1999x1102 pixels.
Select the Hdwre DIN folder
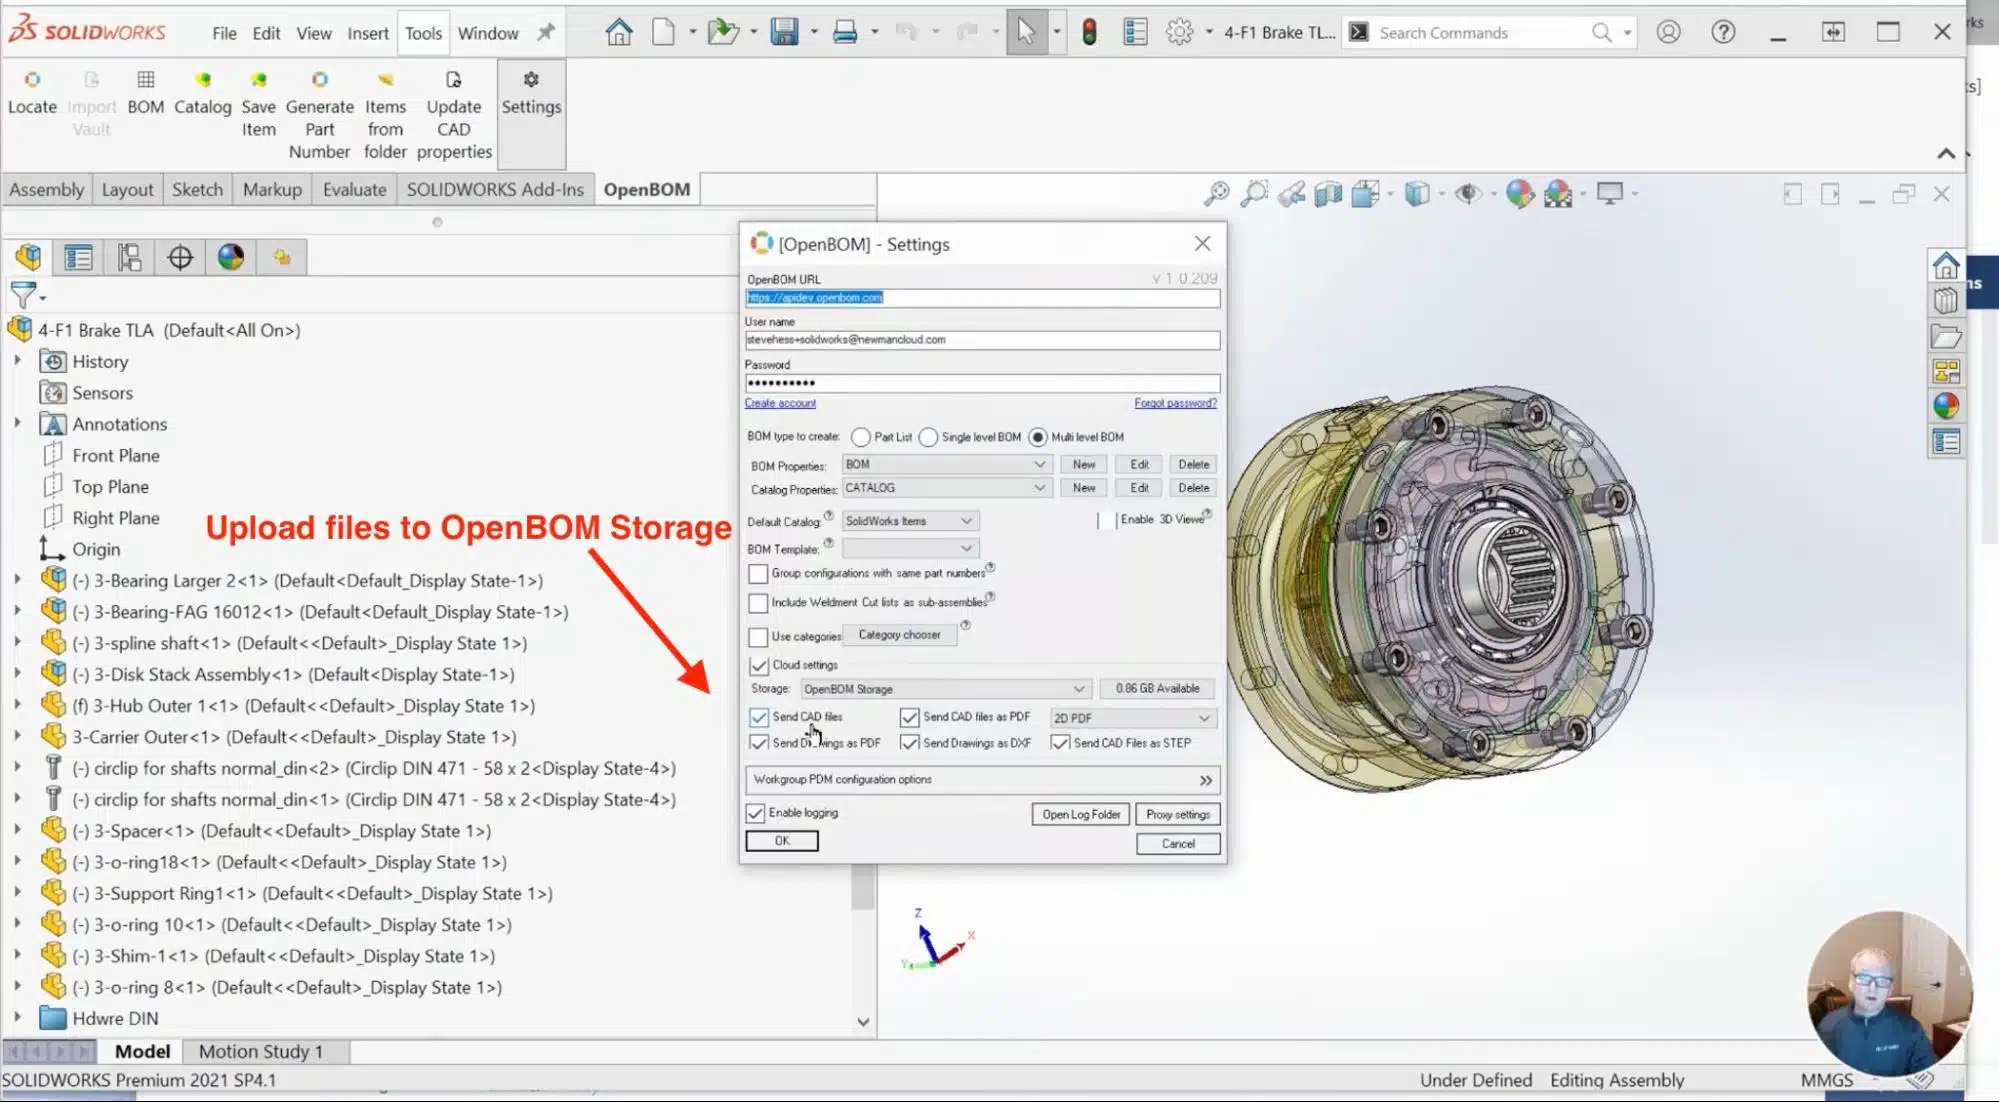click(x=98, y=1018)
